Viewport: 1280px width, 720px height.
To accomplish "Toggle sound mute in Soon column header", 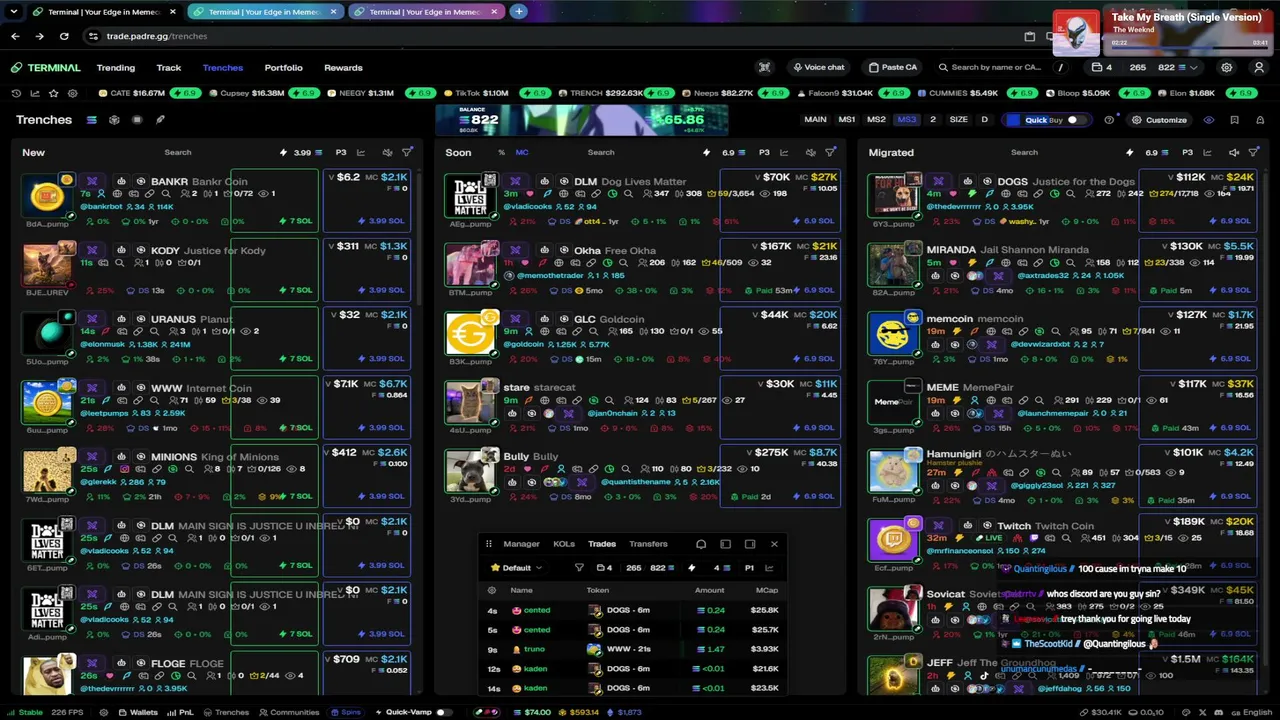I will (x=810, y=152).
